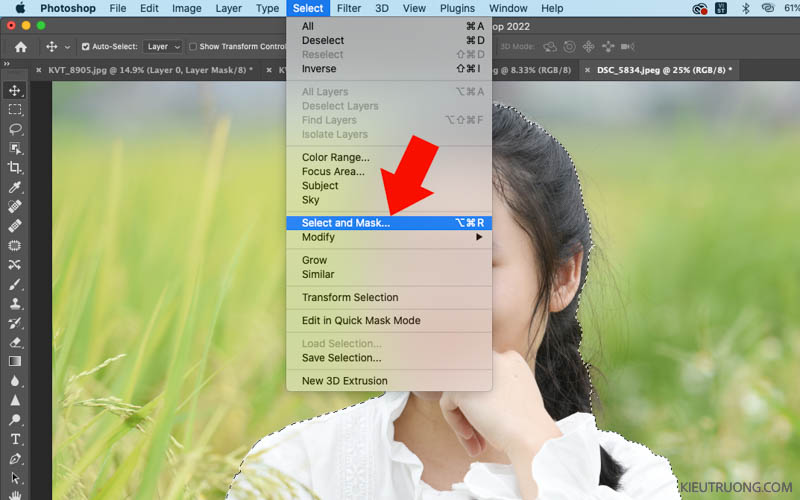This screenshot has height=500, width=800.
Task: Select the Object Selection tool
Action: pyautogui.click(x=15, y=148)
